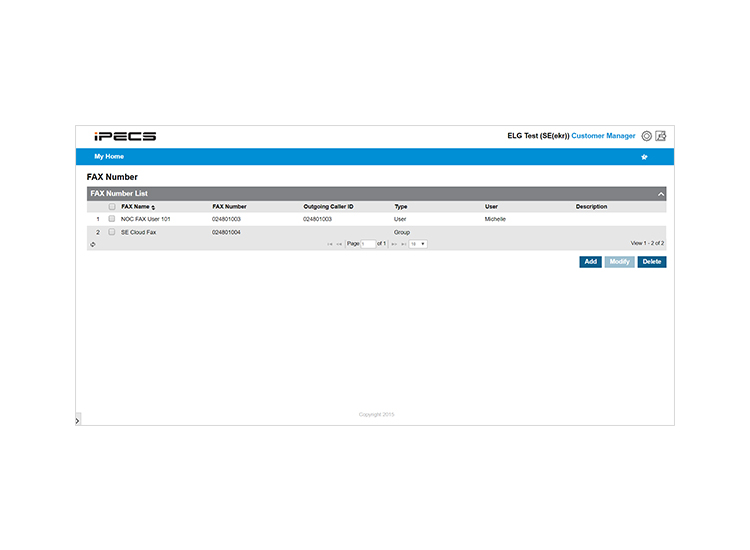Open the rows-per-page dropdown
This screenshot has height=550, width=750.
coord(418,244)
